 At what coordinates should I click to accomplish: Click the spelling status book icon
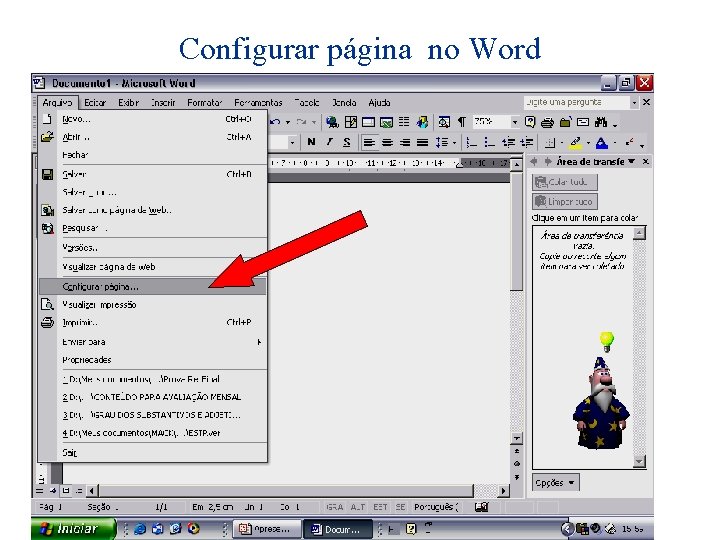point(481,507)
